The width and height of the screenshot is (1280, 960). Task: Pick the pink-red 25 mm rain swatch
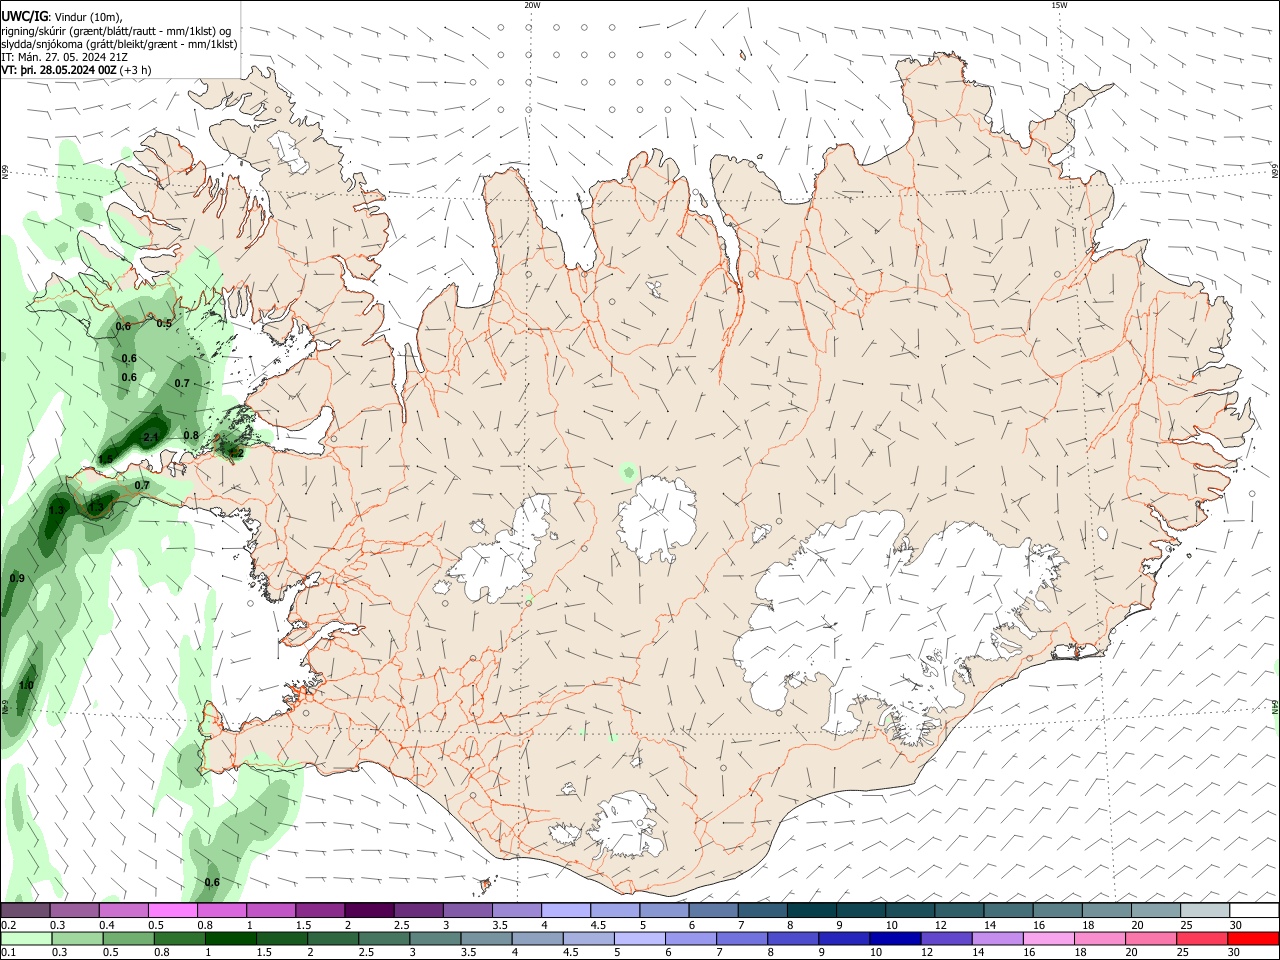pyautogui.click(x=1202, y=938)
